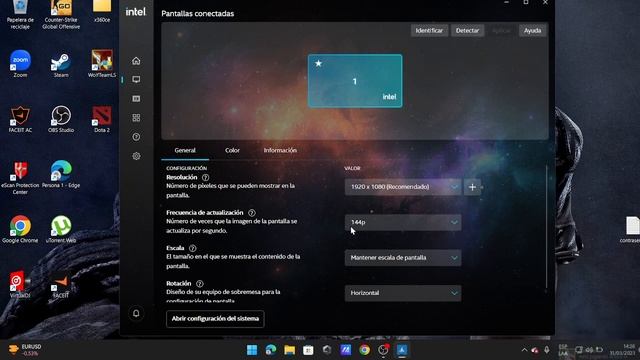Open the Steam desktop shortcut
The width and height of the screenshot is (640, 360).
click(61, 64)
